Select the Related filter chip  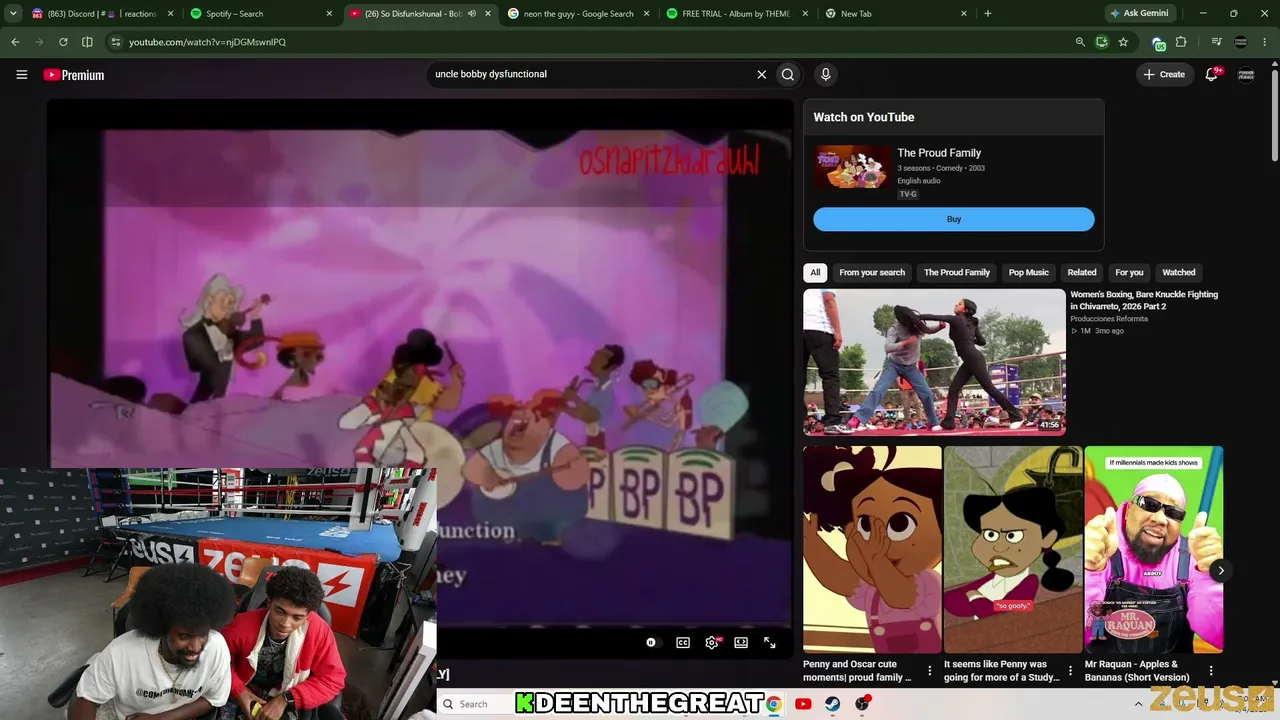coord(1082,272)
